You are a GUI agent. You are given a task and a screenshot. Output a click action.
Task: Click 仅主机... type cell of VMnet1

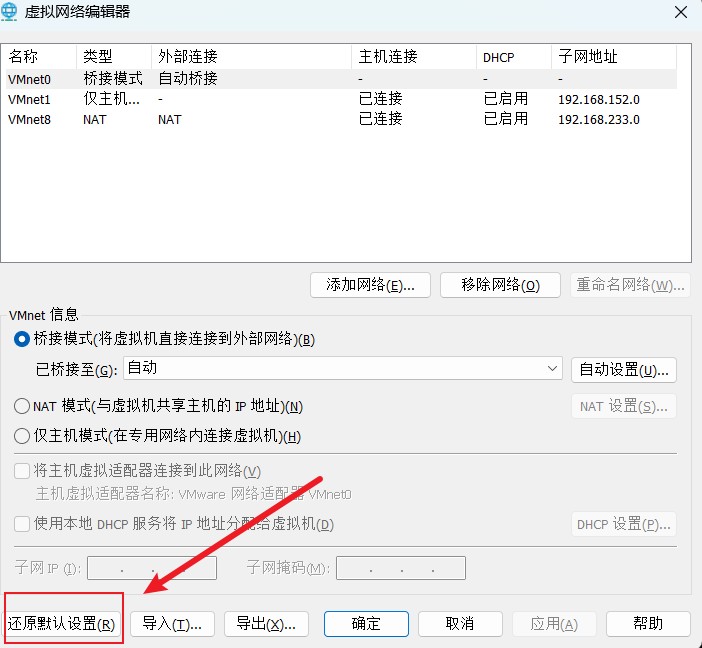[111, 99]
